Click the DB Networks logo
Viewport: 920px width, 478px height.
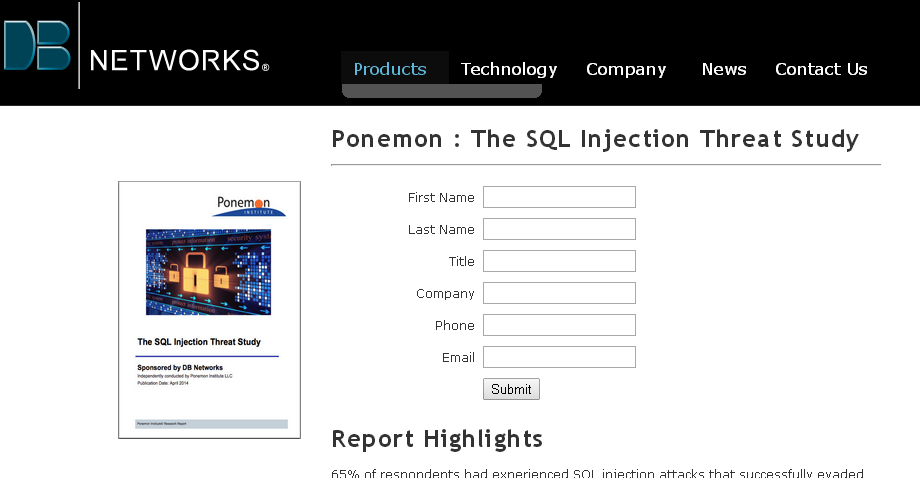pos(136,46)
